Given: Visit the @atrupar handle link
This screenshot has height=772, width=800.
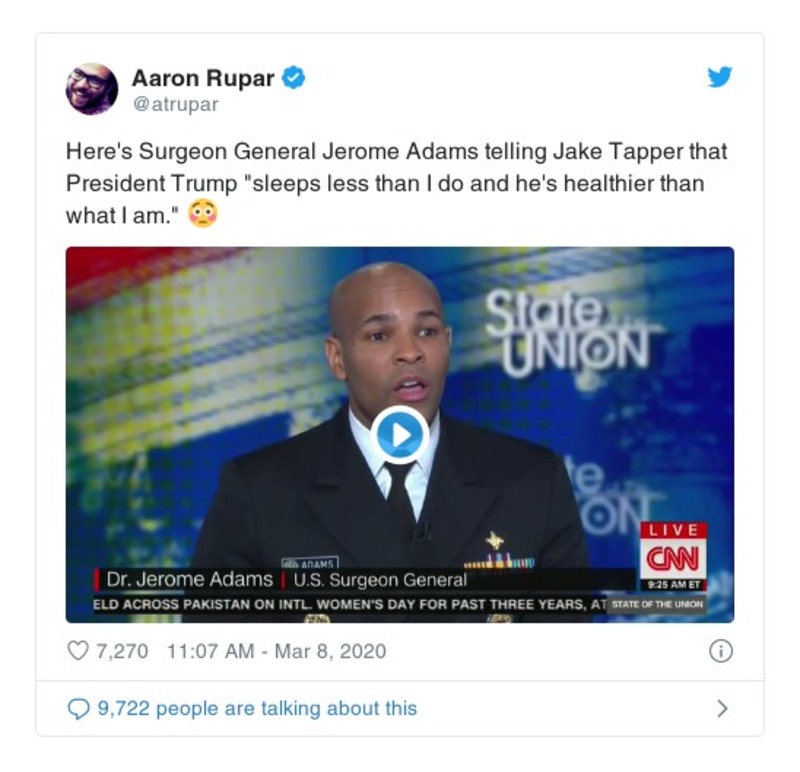Looking at the screenshot, I should 176,104.
